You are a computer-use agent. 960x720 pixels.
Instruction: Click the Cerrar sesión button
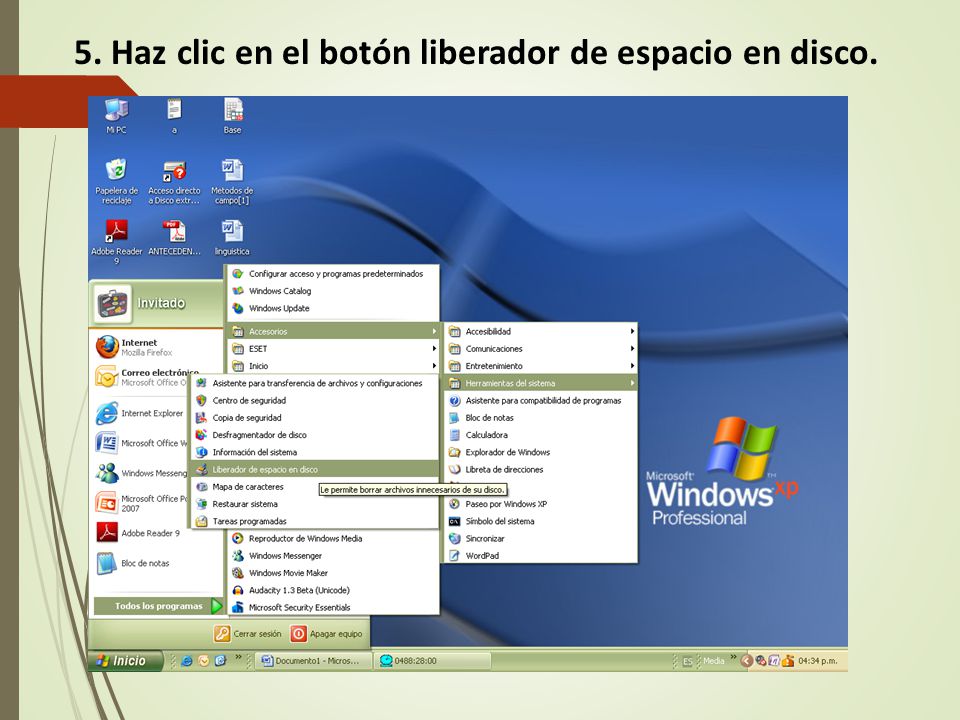247,634
